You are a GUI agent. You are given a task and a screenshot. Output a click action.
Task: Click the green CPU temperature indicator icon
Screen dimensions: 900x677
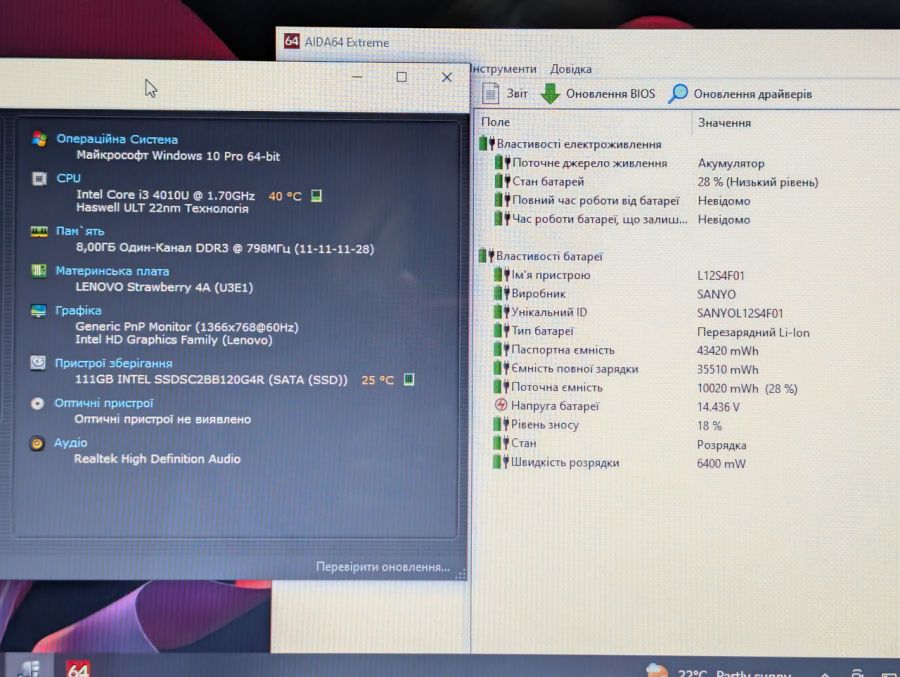(316, 196)
